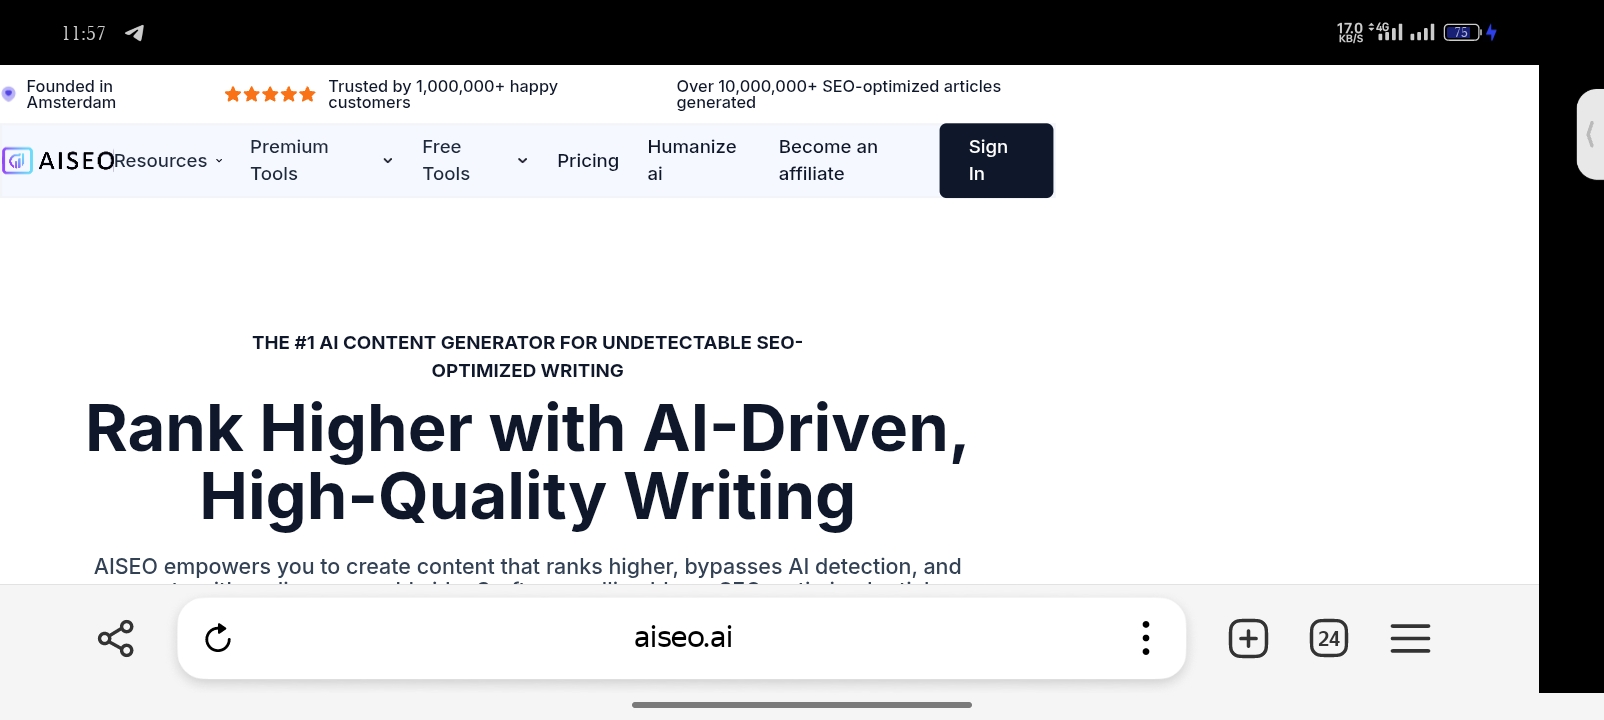Image resolution: width=1604 pixels, height=720 pixels.
Task: Tap the 11:57 clock in status bar
Action: click(83, 33)
